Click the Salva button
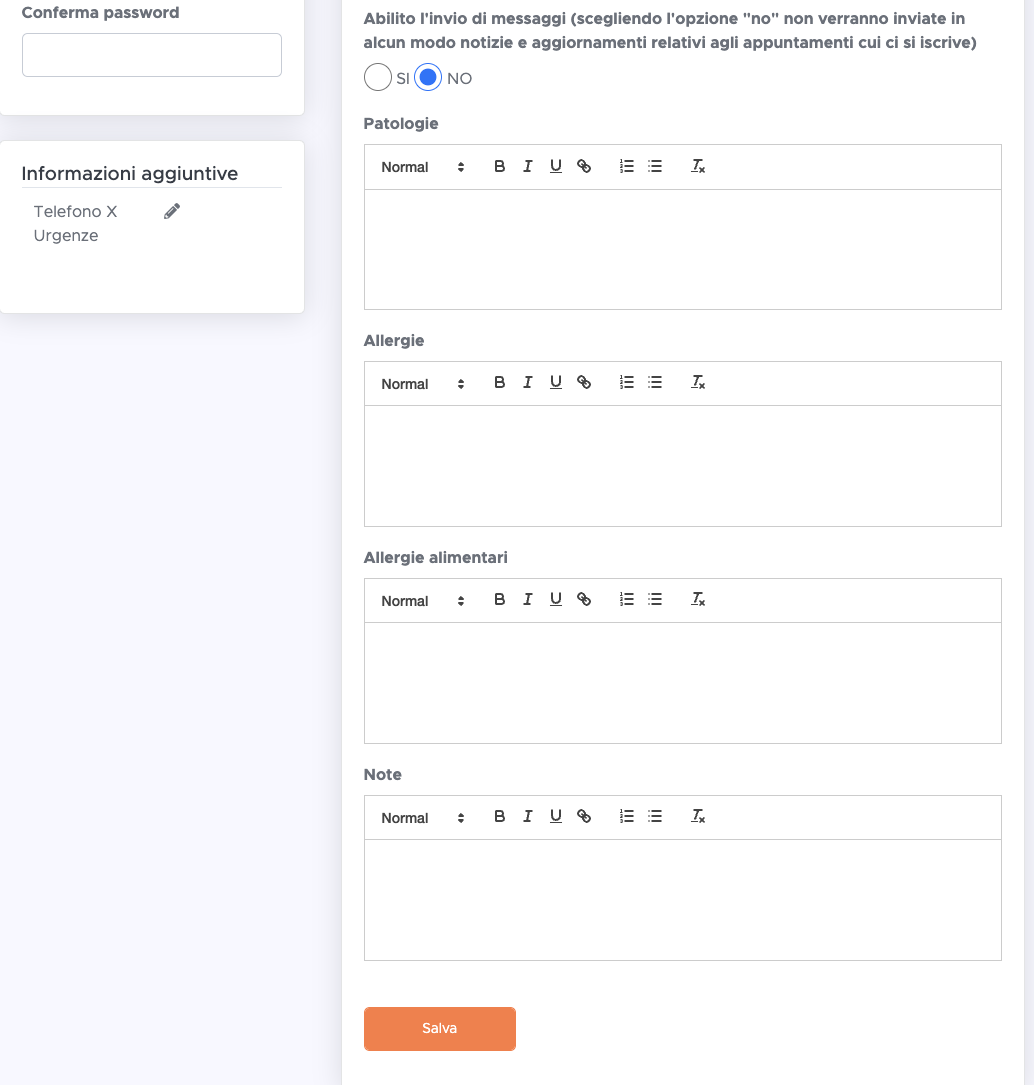The height and width of the screenshot is (1085, 1034). point(439,1028)
